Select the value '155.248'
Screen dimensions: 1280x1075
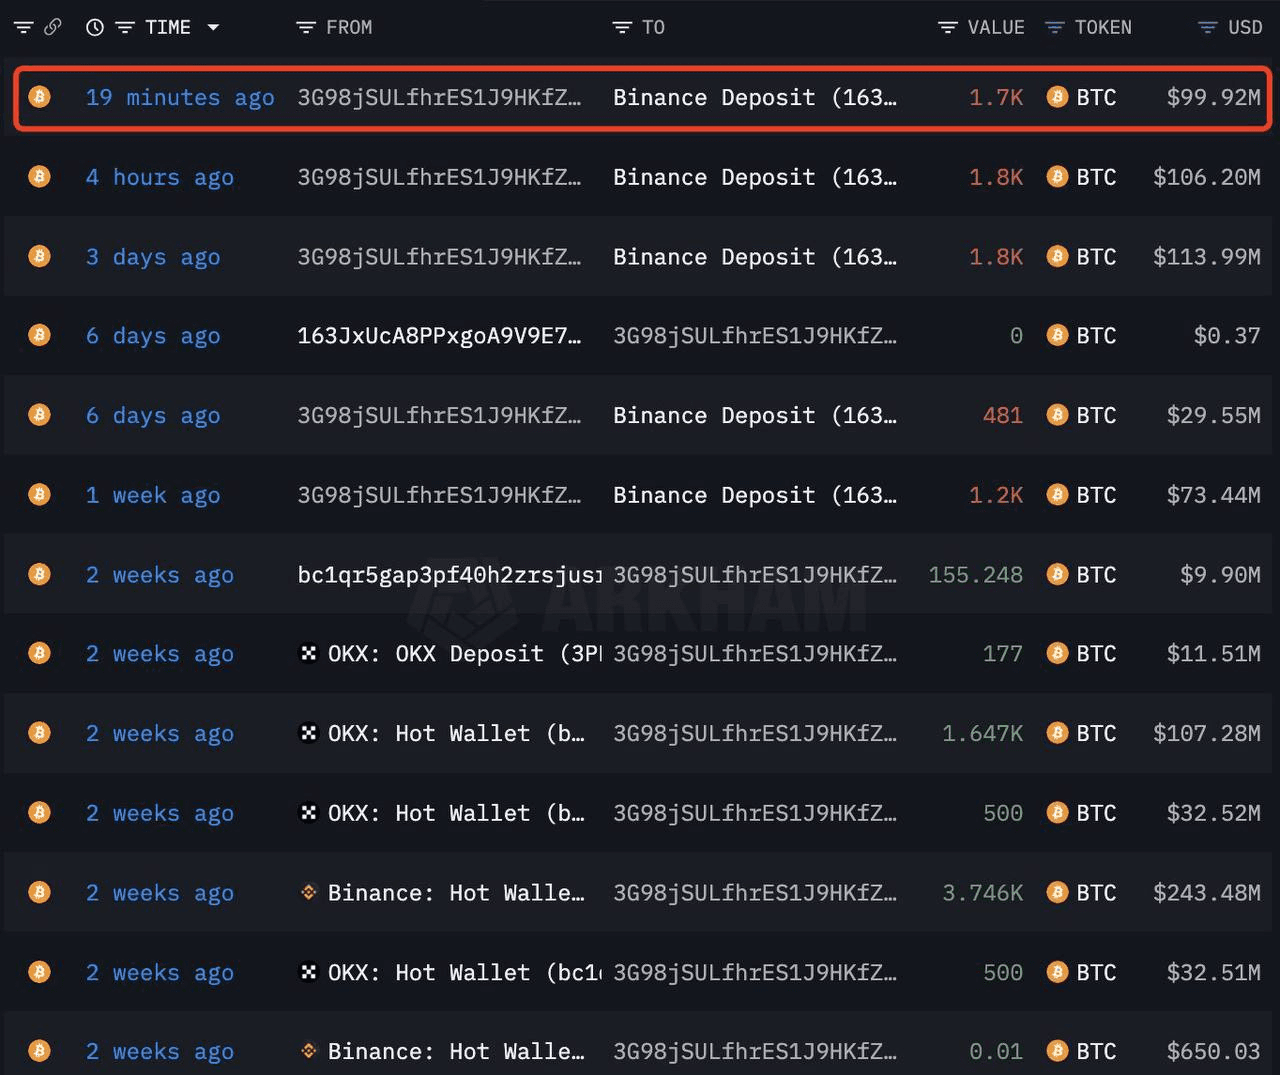coord(976,575)
